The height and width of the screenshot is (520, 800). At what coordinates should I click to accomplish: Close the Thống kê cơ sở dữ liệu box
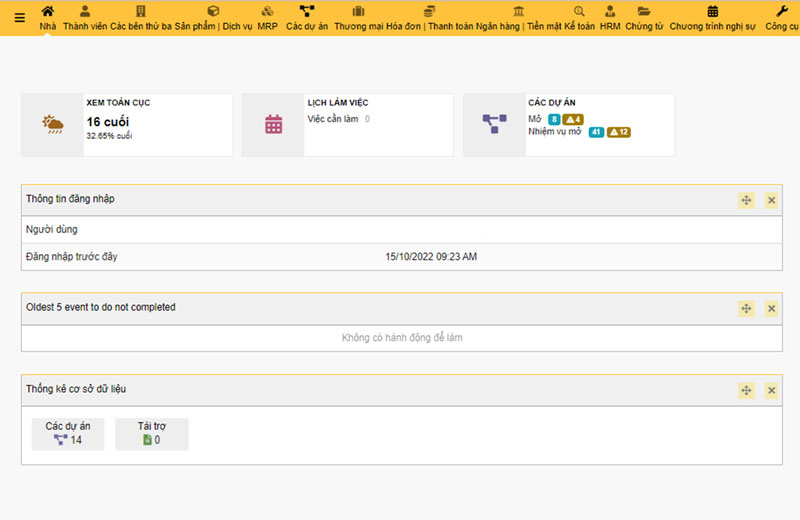771,390
